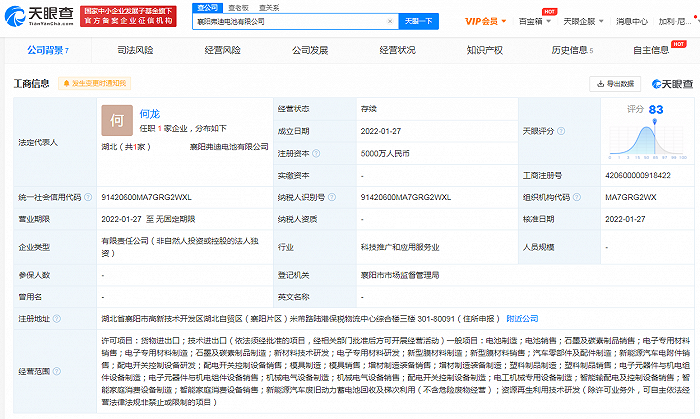
Task: Switch to the 查老板 search tab
Action: coord(236,6)
